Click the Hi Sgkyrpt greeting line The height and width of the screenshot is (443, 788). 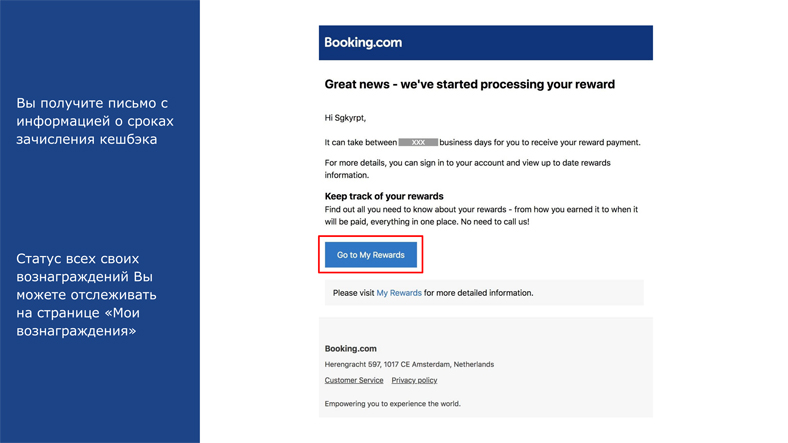click(345, 118)
